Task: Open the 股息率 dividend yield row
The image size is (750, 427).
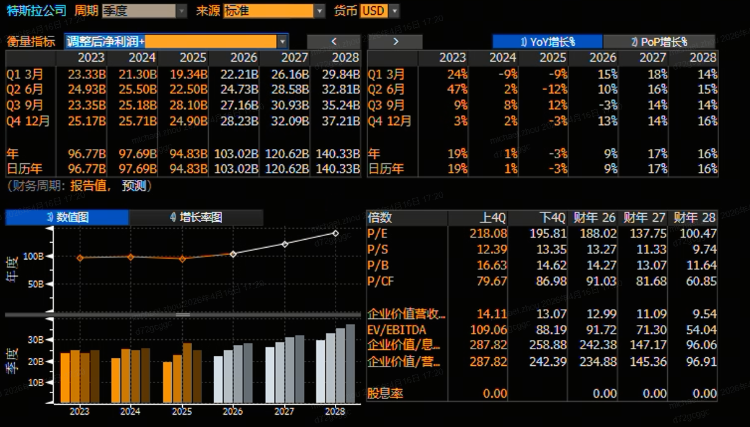Action: point(386,394)
